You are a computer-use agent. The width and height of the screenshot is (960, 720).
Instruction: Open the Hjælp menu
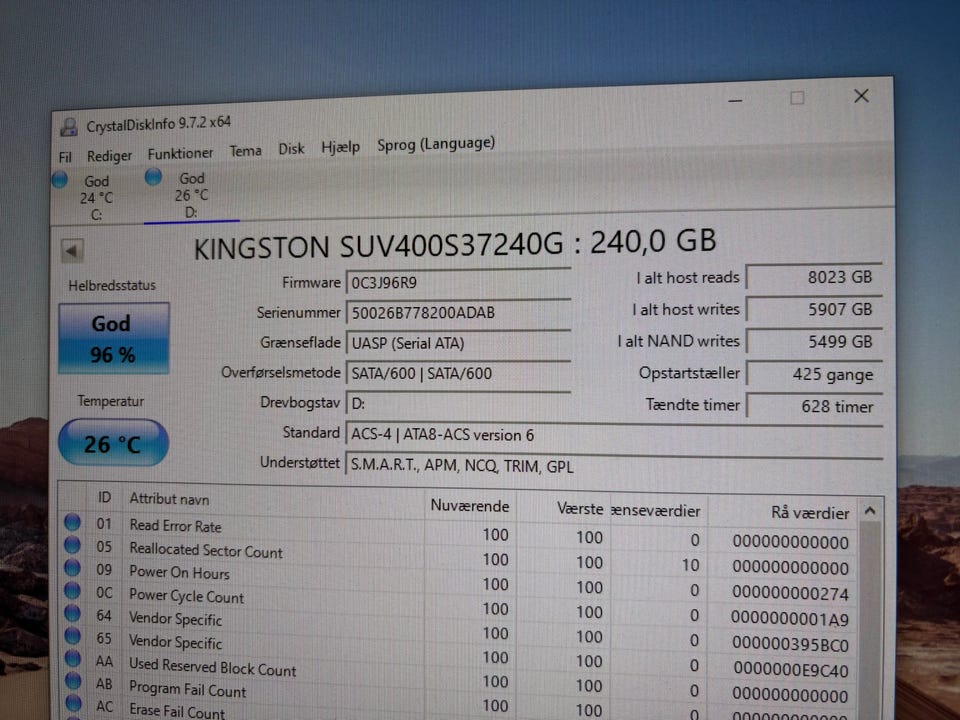(340, 147)
